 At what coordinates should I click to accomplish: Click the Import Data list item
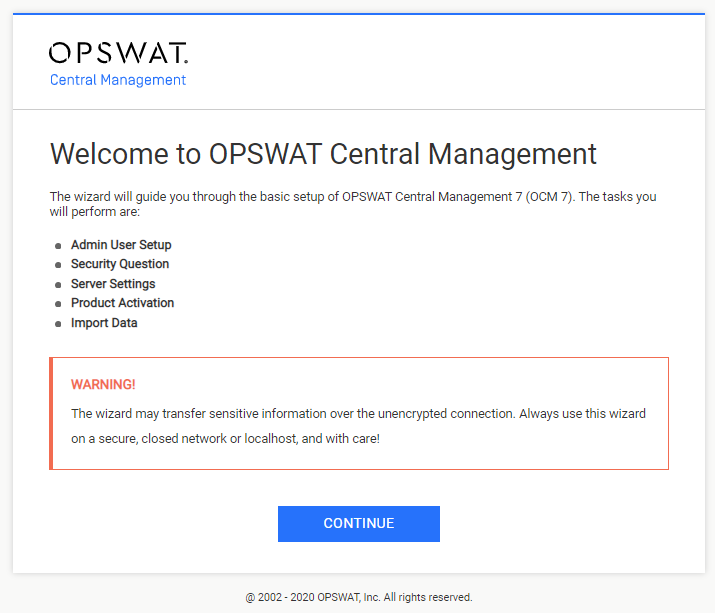pyautogui.click(x=104, y=323)
